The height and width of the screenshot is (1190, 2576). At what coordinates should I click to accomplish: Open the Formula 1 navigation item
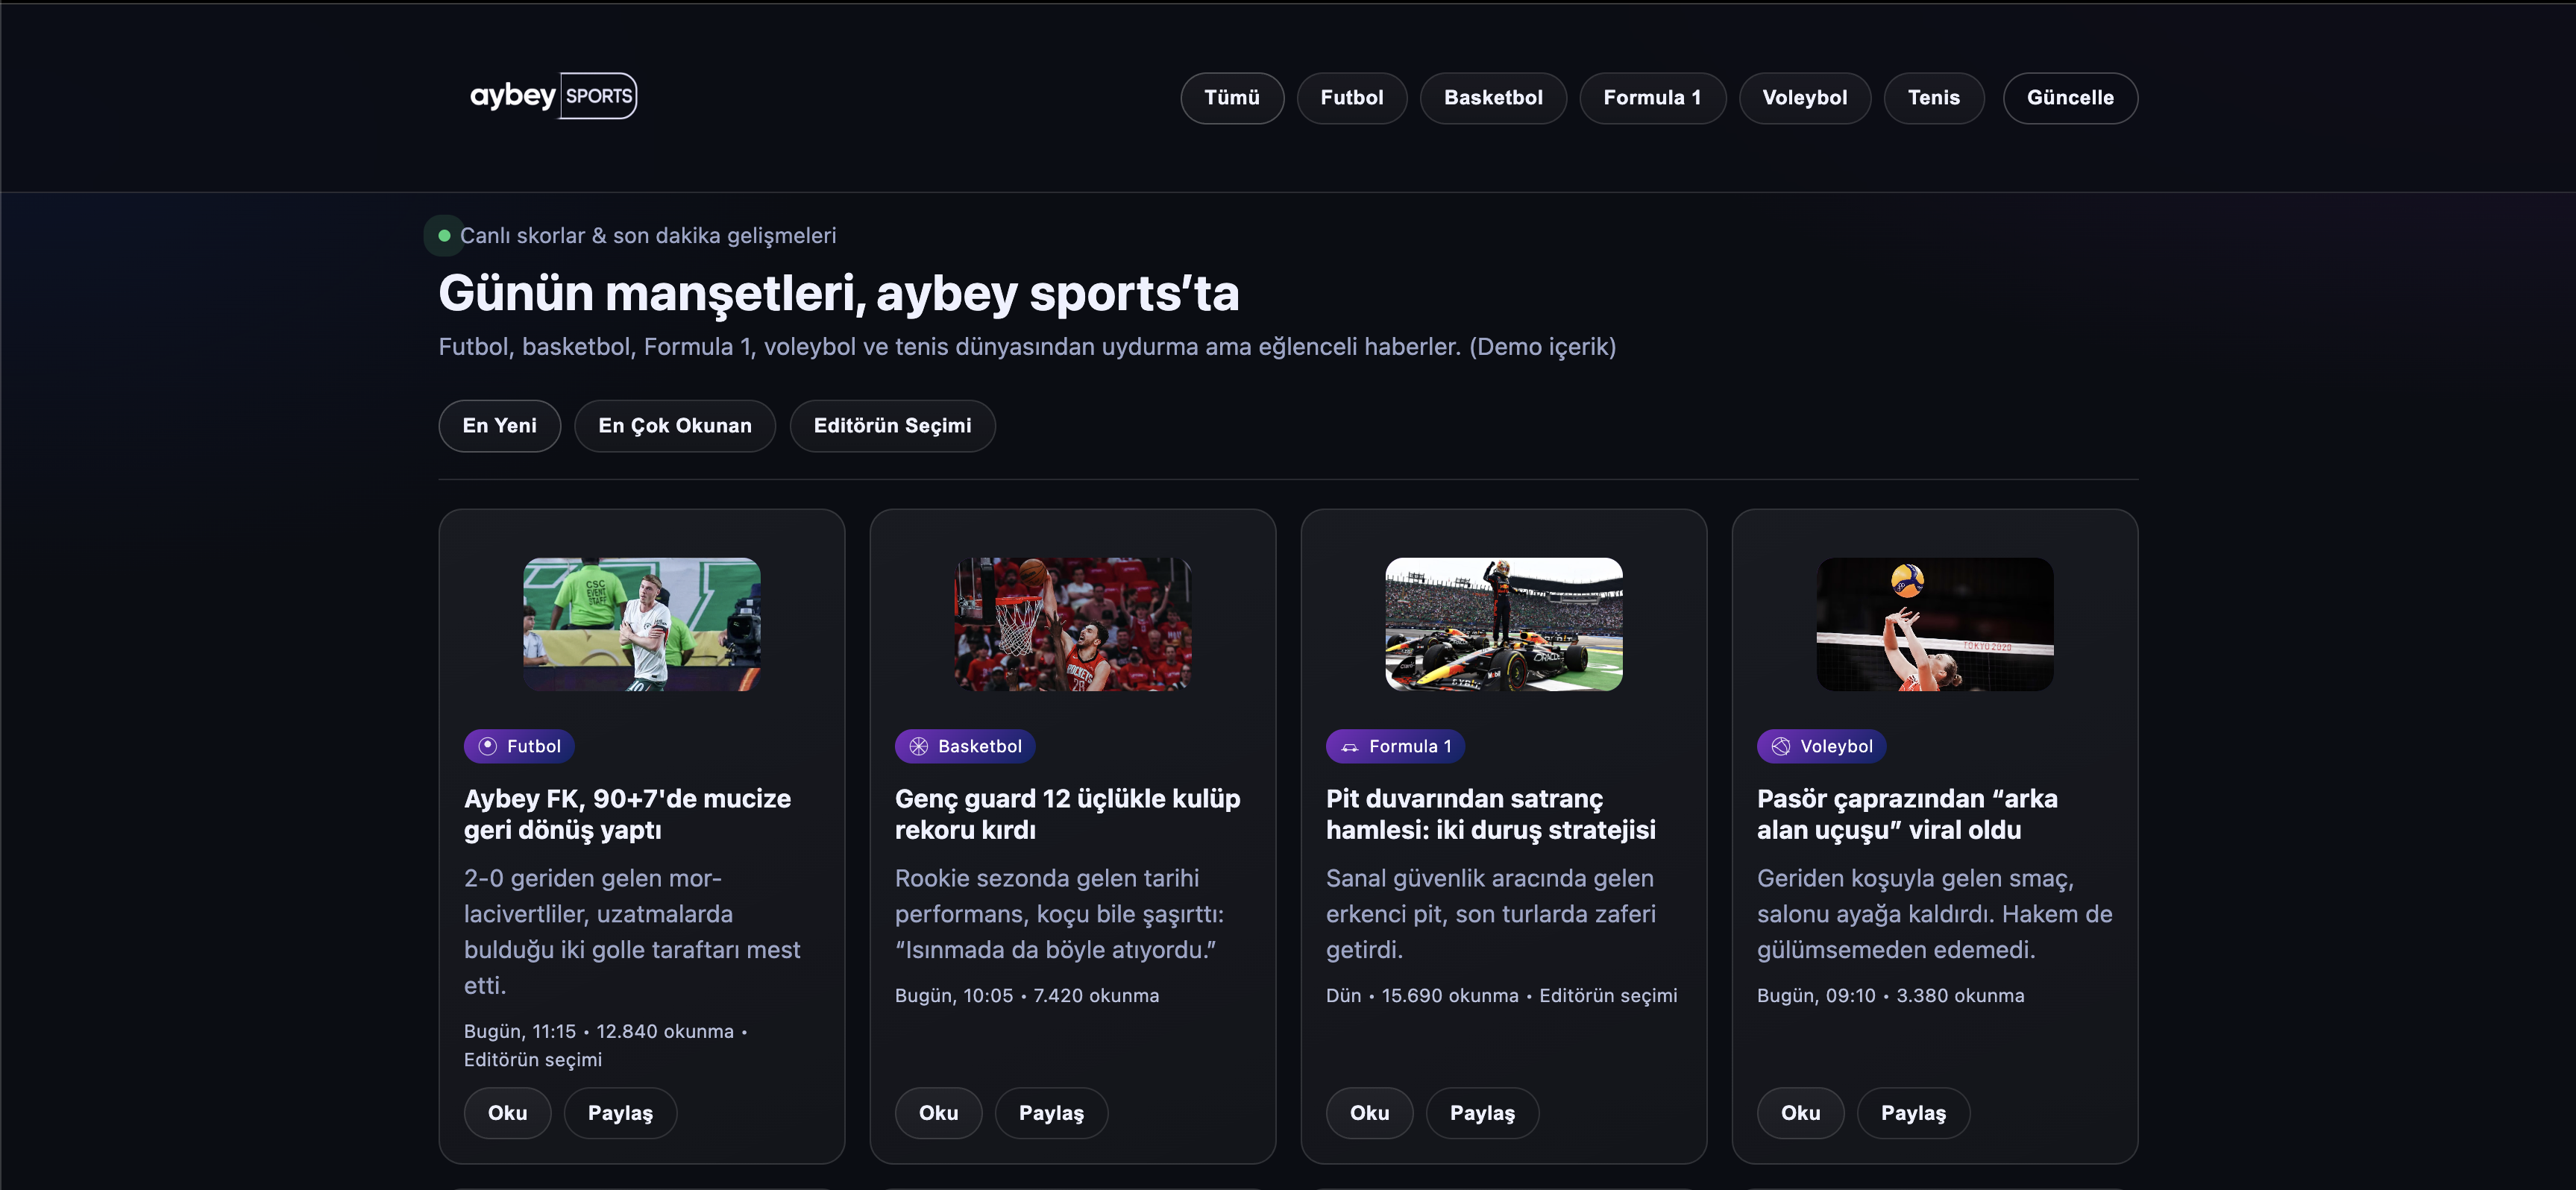click(x=1652, y=97)
